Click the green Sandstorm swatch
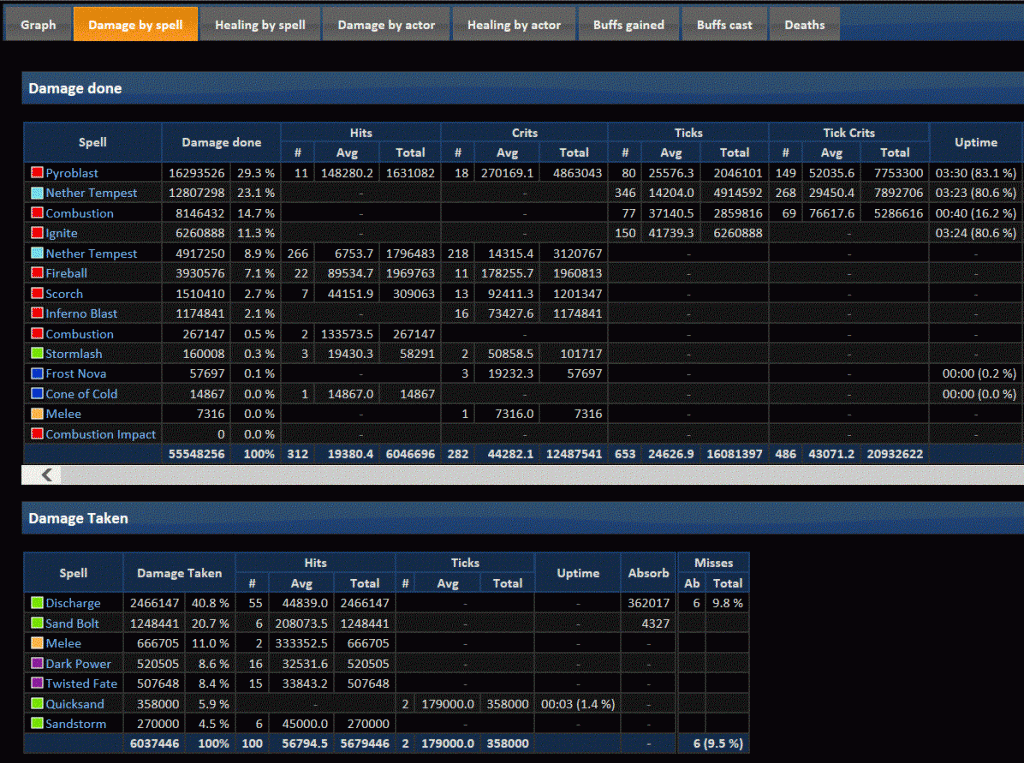 [x=37, y=723]
